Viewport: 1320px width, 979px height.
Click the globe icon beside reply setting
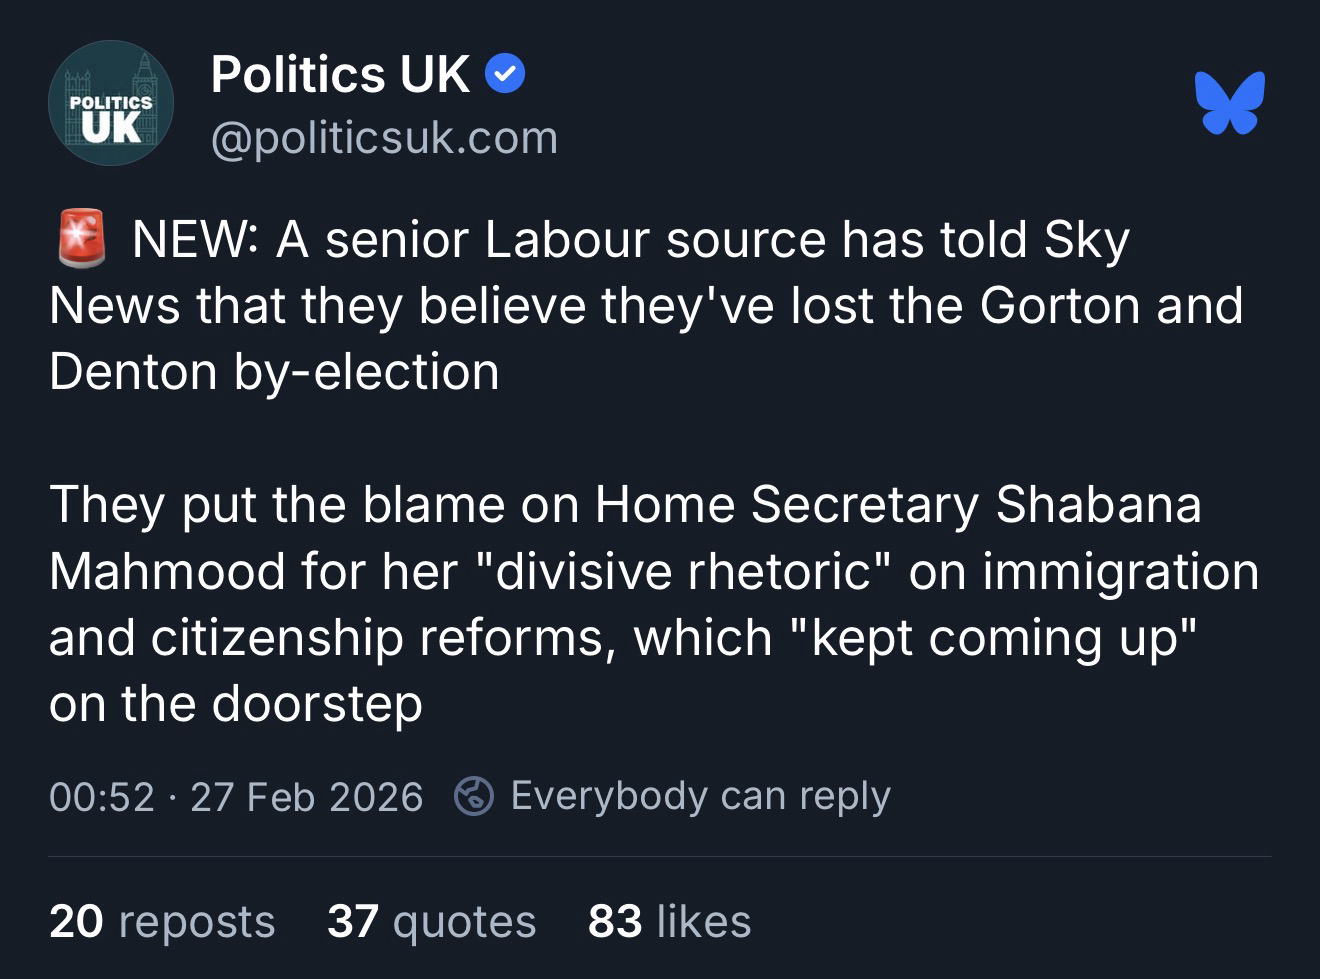473,797
